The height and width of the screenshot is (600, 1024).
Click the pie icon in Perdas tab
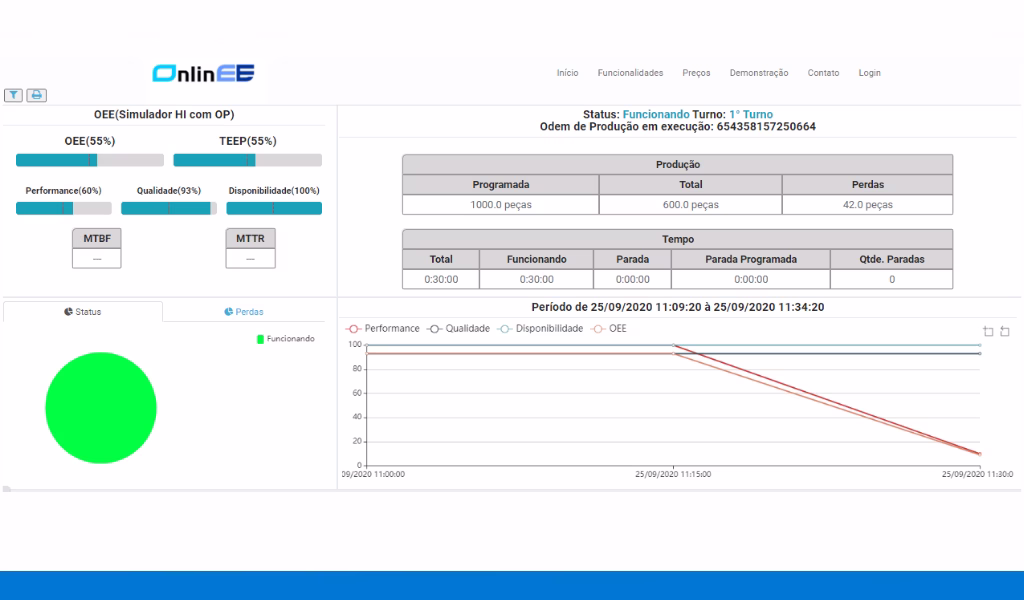click(x=229, y=311)
